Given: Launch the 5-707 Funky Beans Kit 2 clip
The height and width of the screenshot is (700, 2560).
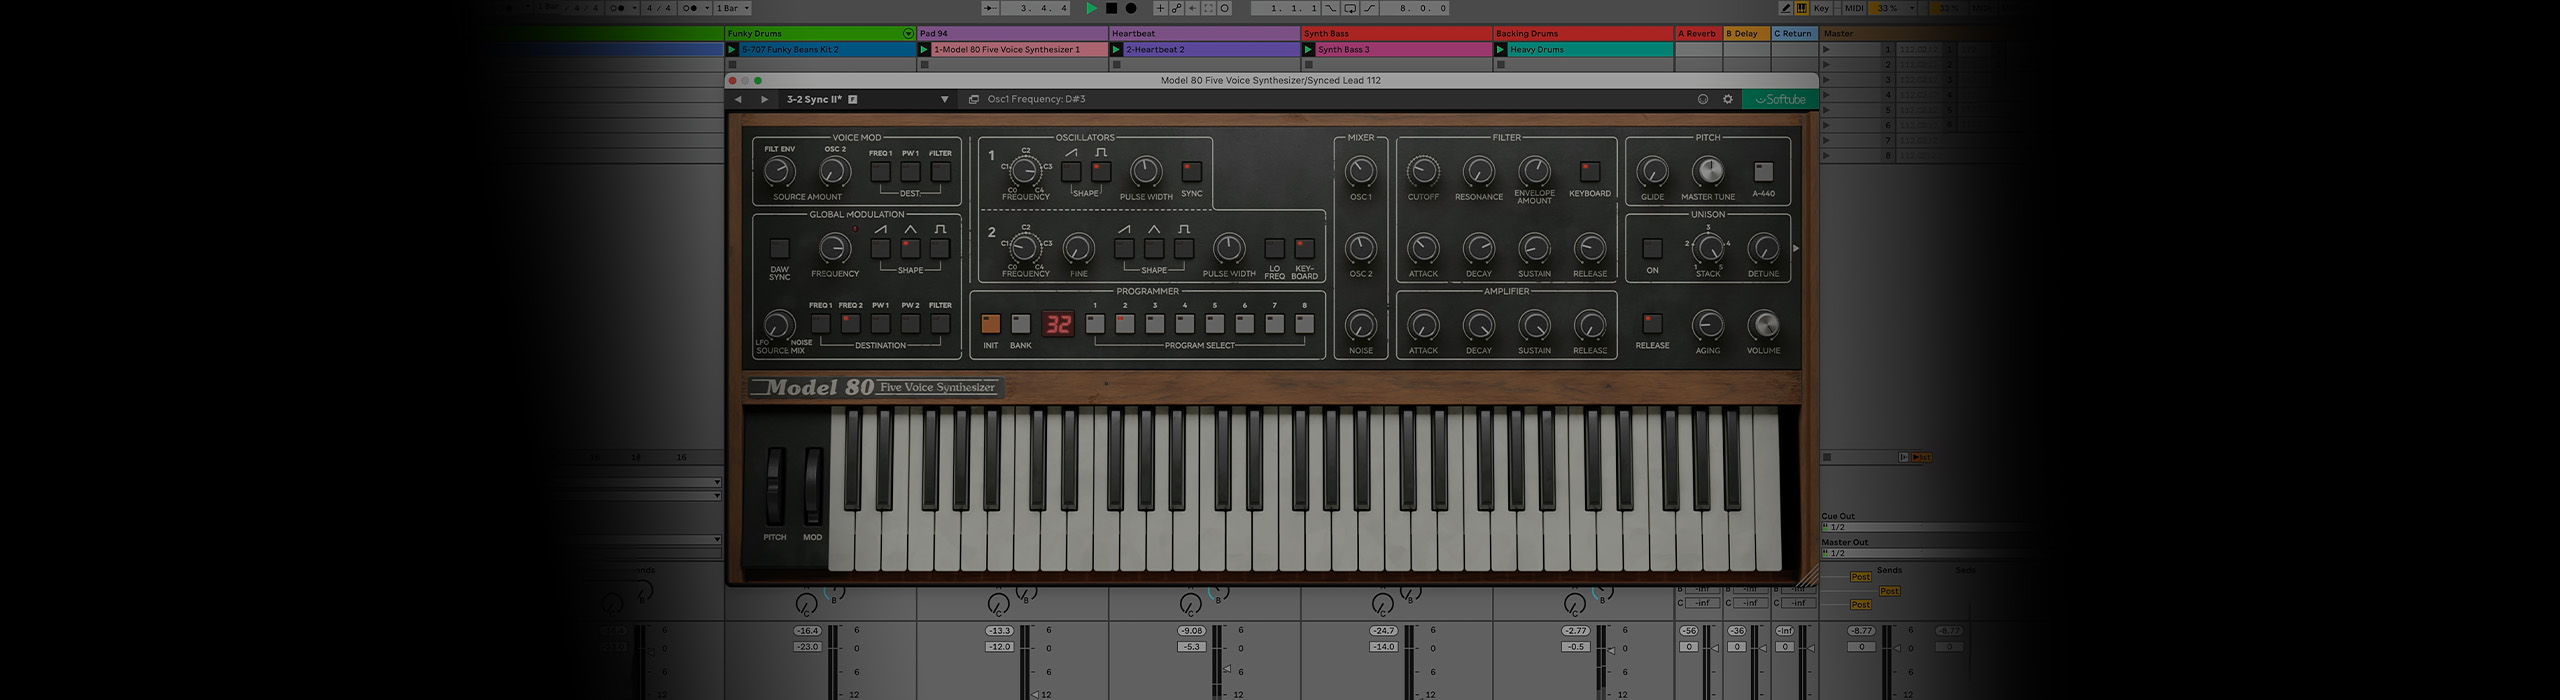Looking at the screenshot, I should pos(732,49).
